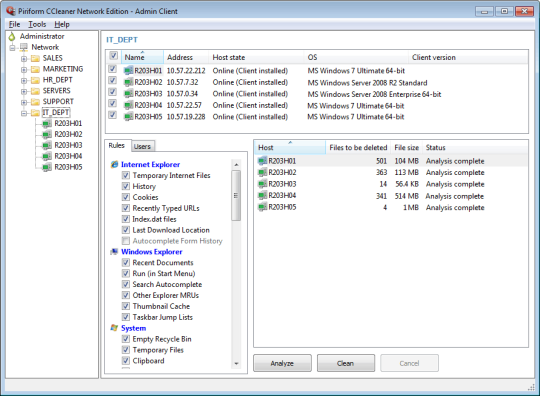Click the R203H05 icon in the results list
540x396 pixels.
pyautogui.click(x=262, y=207)
